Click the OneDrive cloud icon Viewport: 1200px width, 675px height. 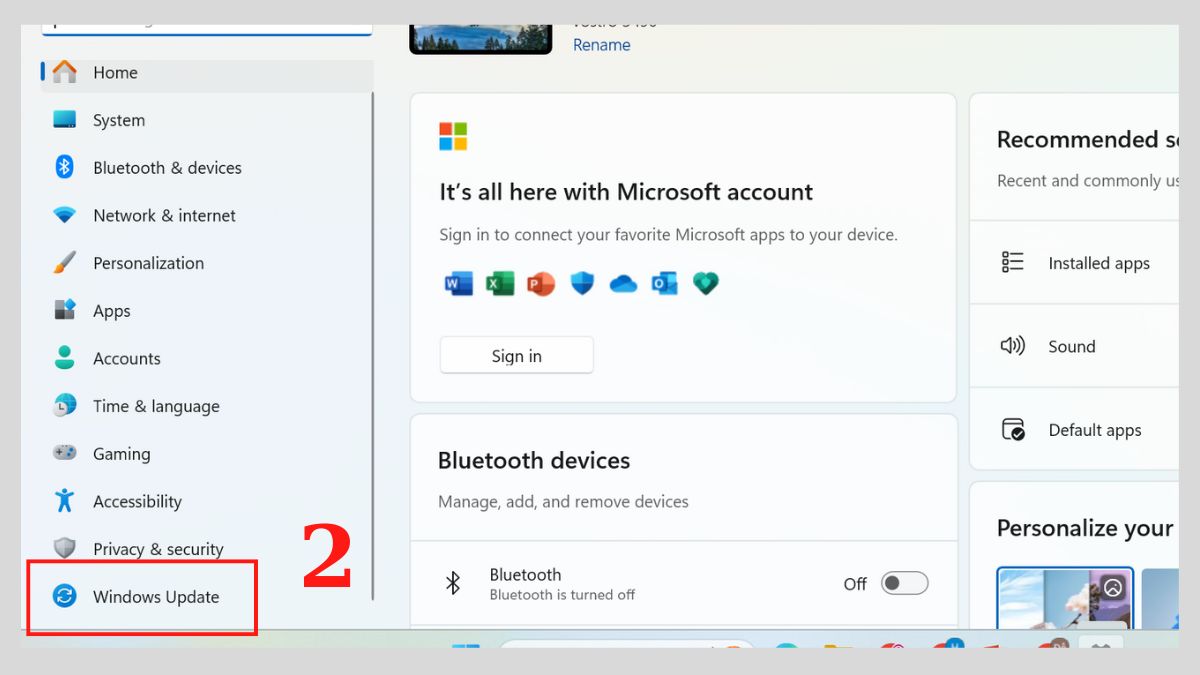(623, 284)
